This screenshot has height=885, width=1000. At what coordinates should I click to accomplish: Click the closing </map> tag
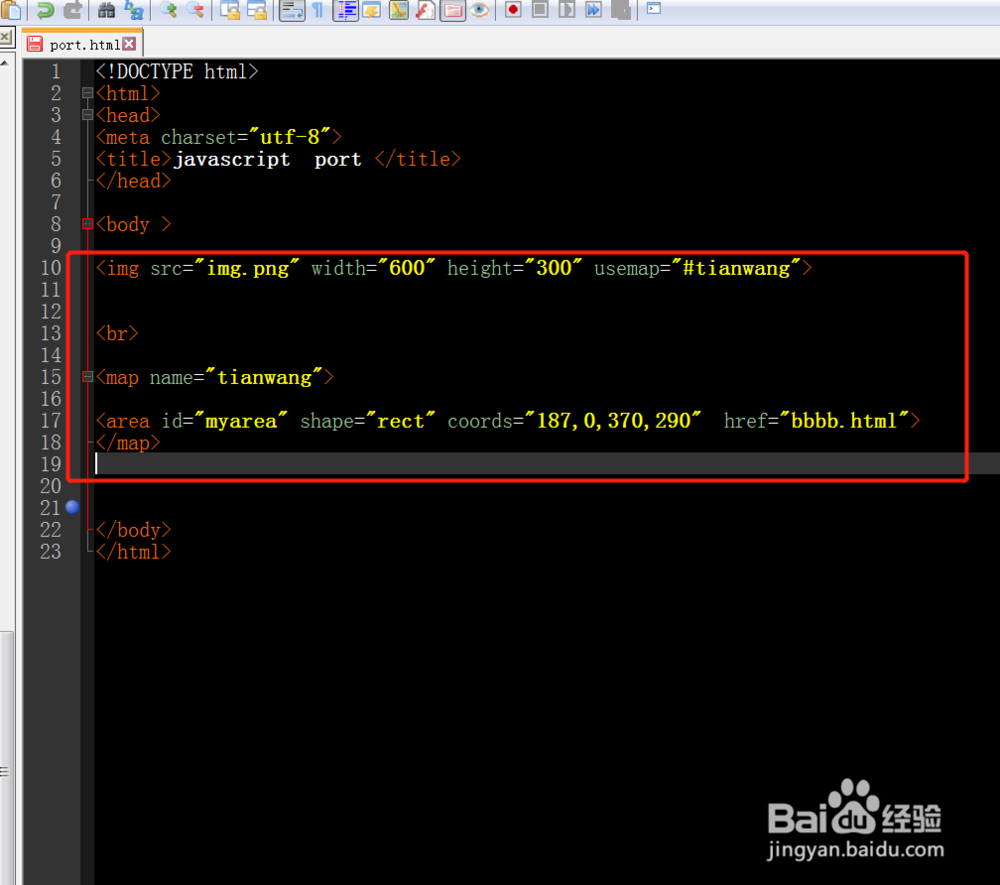coord(128,442)
